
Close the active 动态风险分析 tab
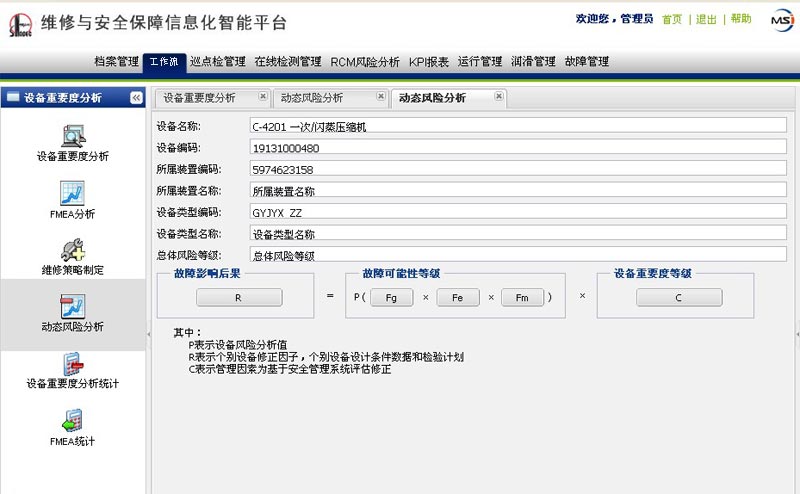click(498, 97)
